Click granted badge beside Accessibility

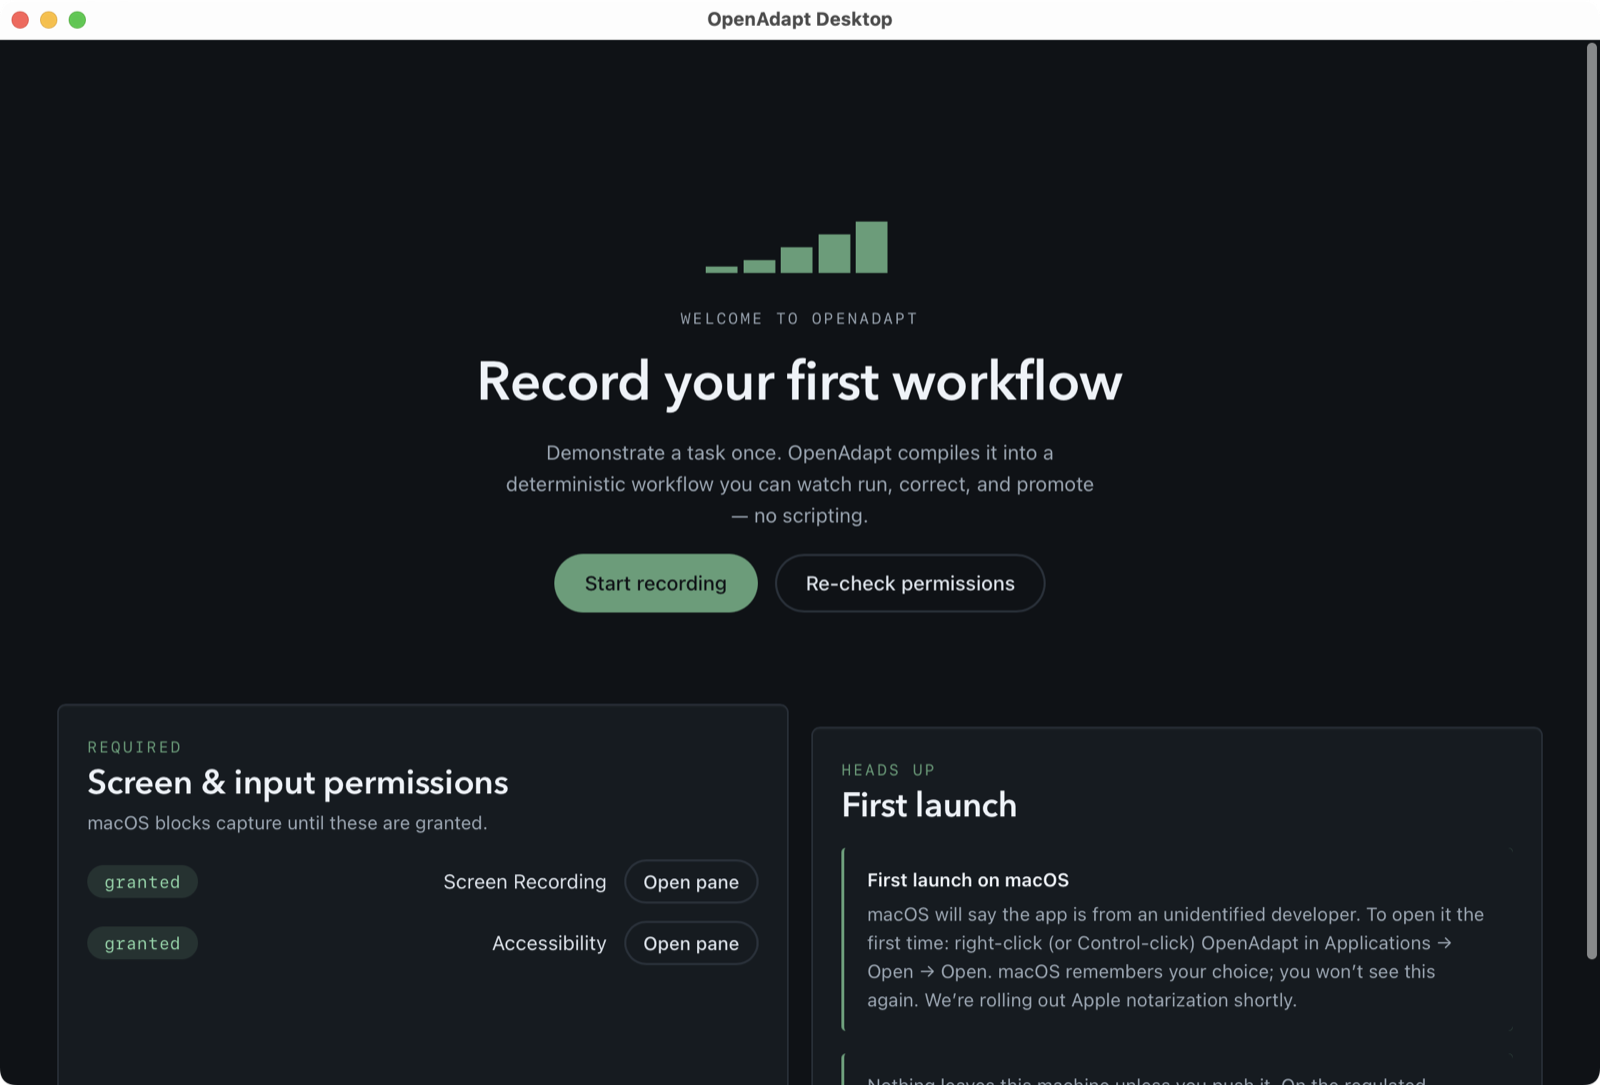[x=142, y=943]
